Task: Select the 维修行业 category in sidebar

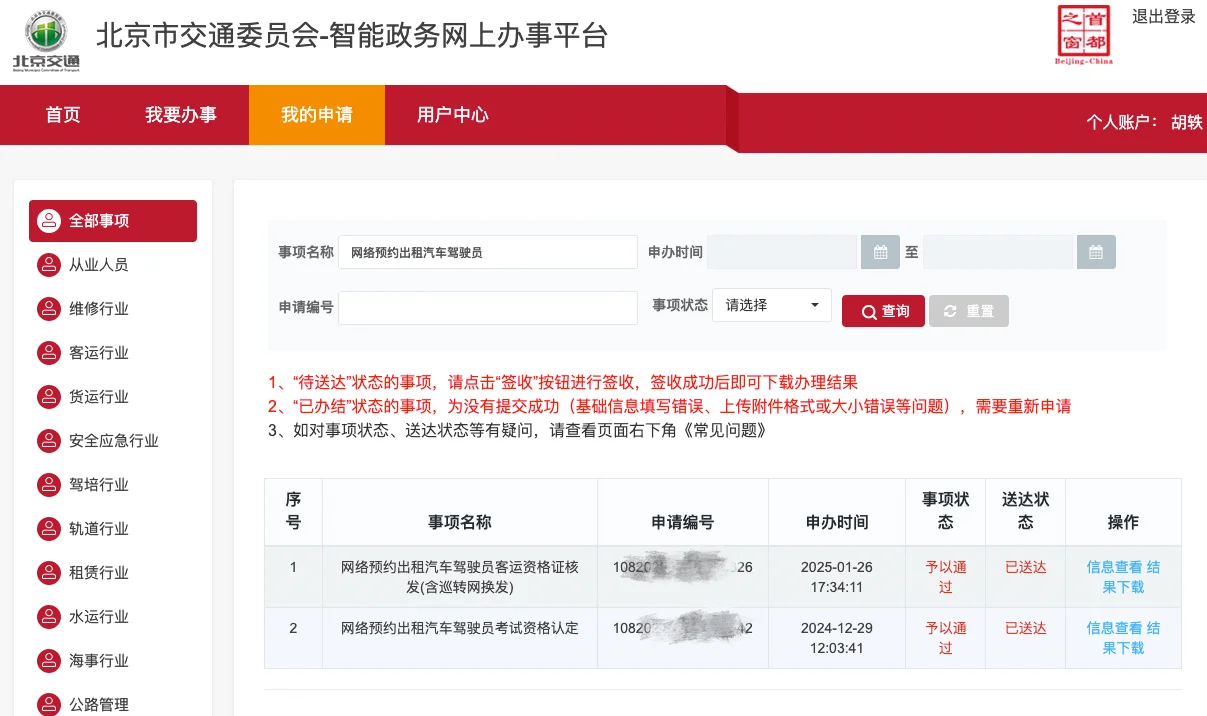Action: click(x=100, y=309)
